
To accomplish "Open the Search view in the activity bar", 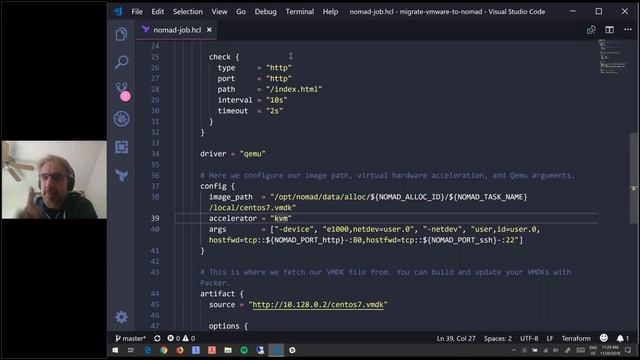I will click(121, 62).
